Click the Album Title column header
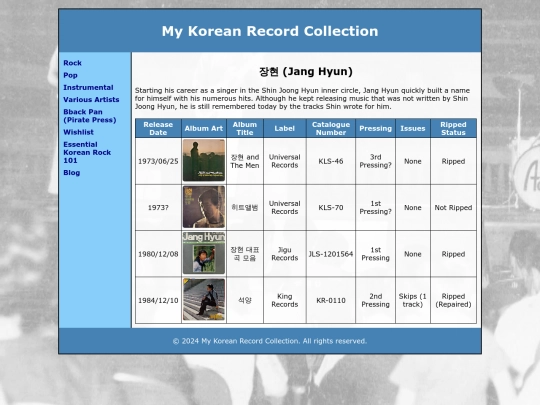This screenshot has width=540, height=405. 245,128
